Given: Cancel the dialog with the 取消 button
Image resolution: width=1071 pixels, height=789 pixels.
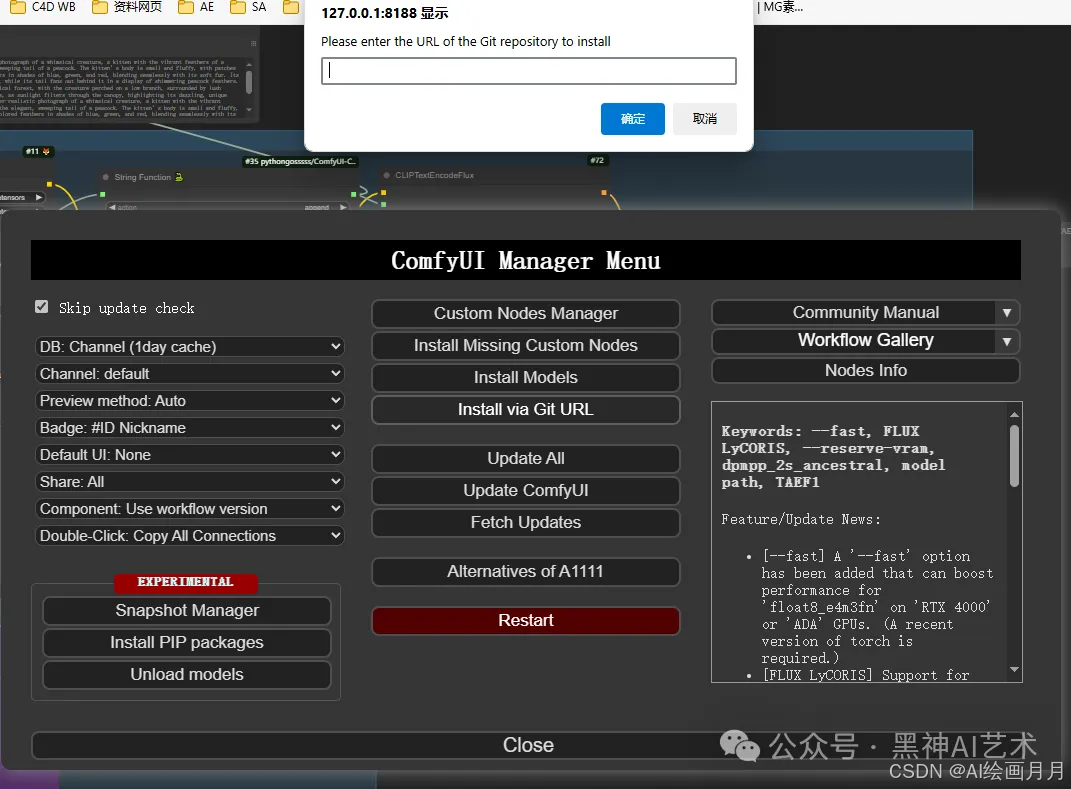Looking at the screenshot, I should point(705,119).
